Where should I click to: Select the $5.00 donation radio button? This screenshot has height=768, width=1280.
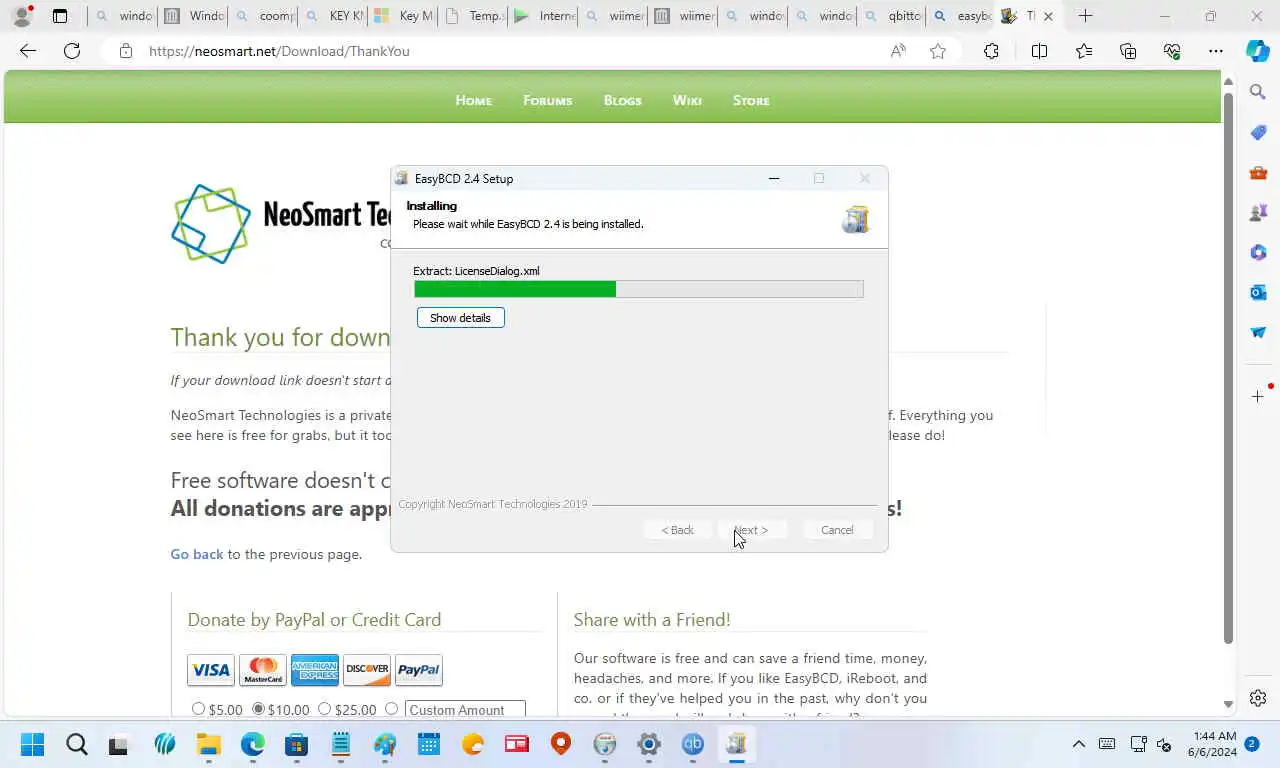[198, 709]
